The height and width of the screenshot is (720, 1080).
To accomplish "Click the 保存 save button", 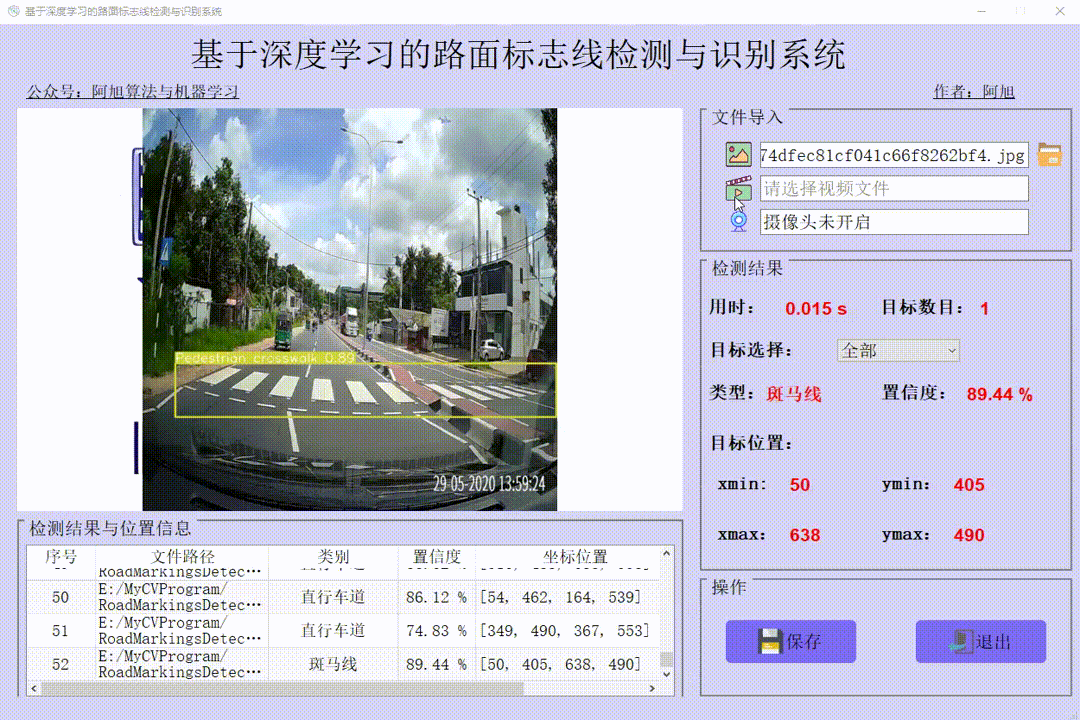I will point(791,641).
